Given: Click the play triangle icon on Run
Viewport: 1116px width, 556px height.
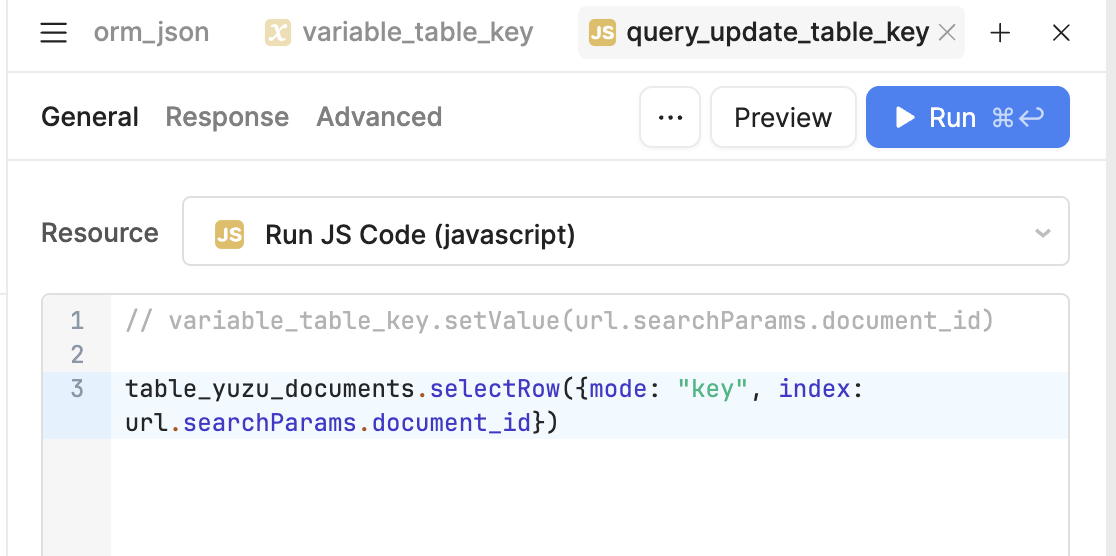Looking at the screenshot, I should click(905, 117).
